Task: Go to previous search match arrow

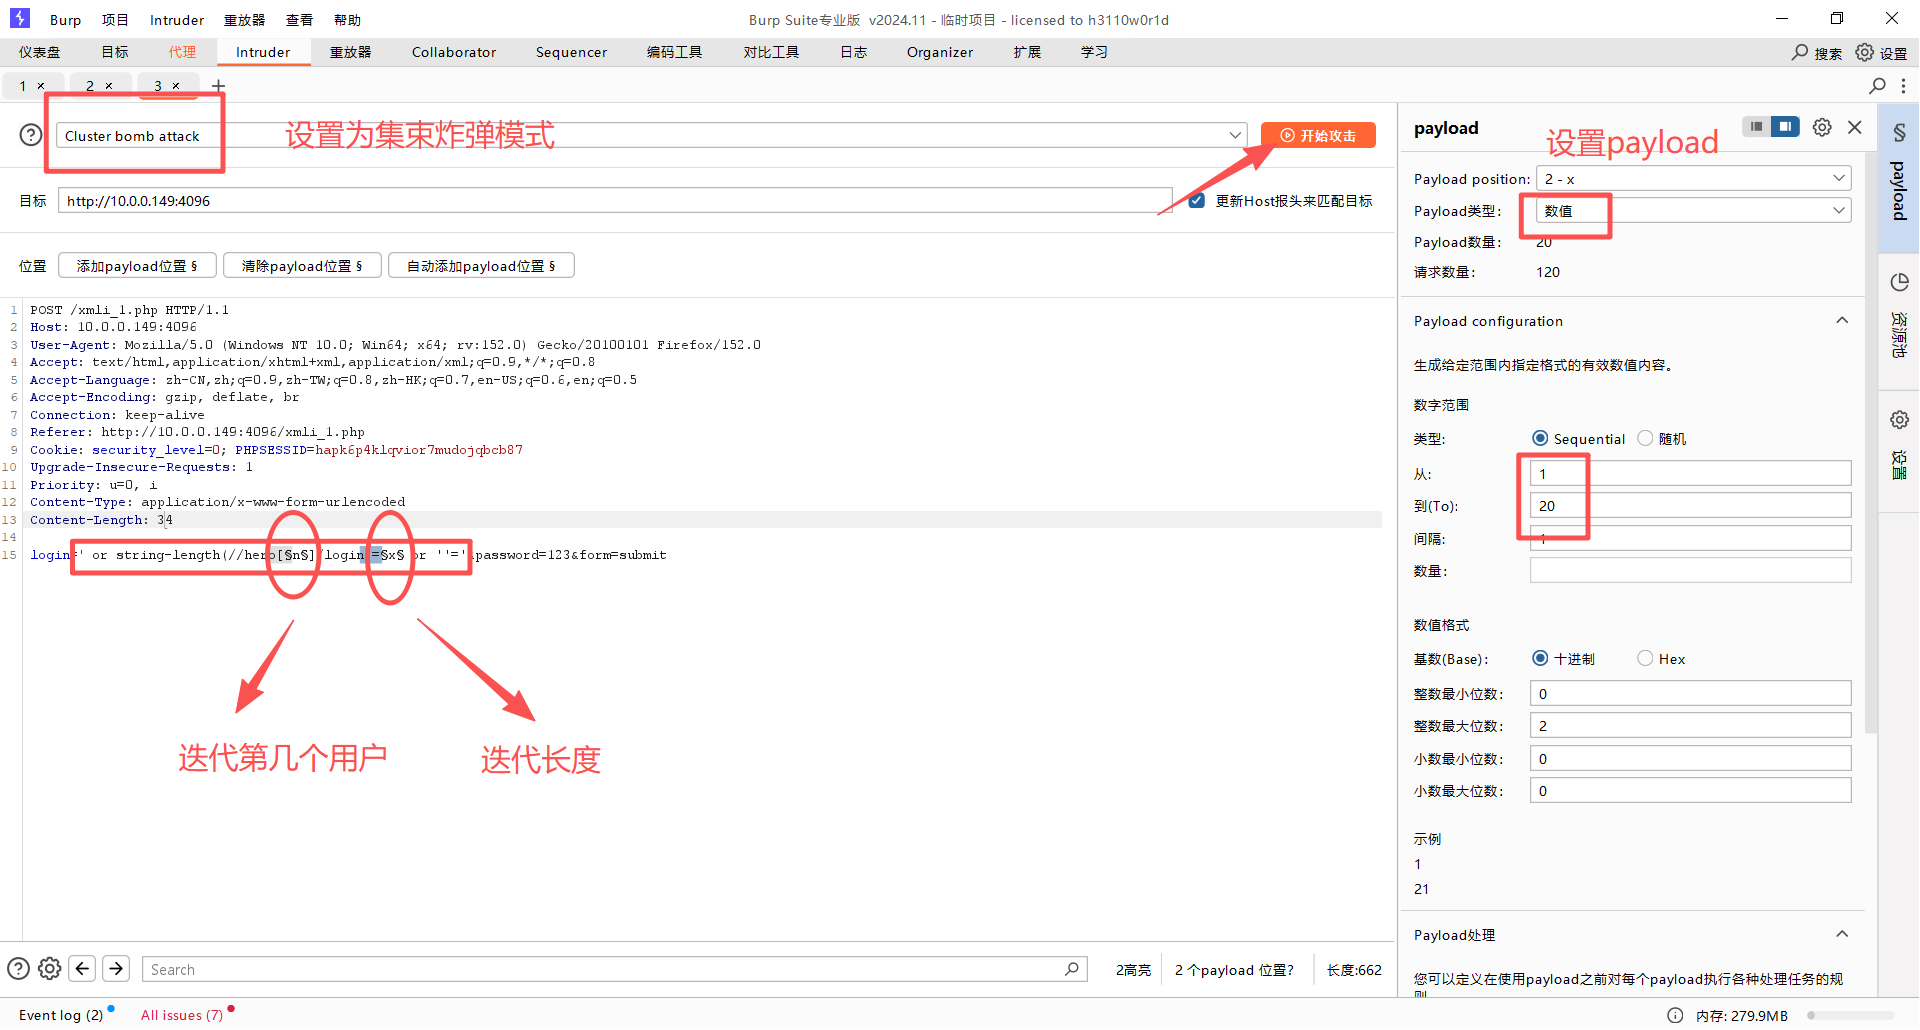Action: click(83, 968)
